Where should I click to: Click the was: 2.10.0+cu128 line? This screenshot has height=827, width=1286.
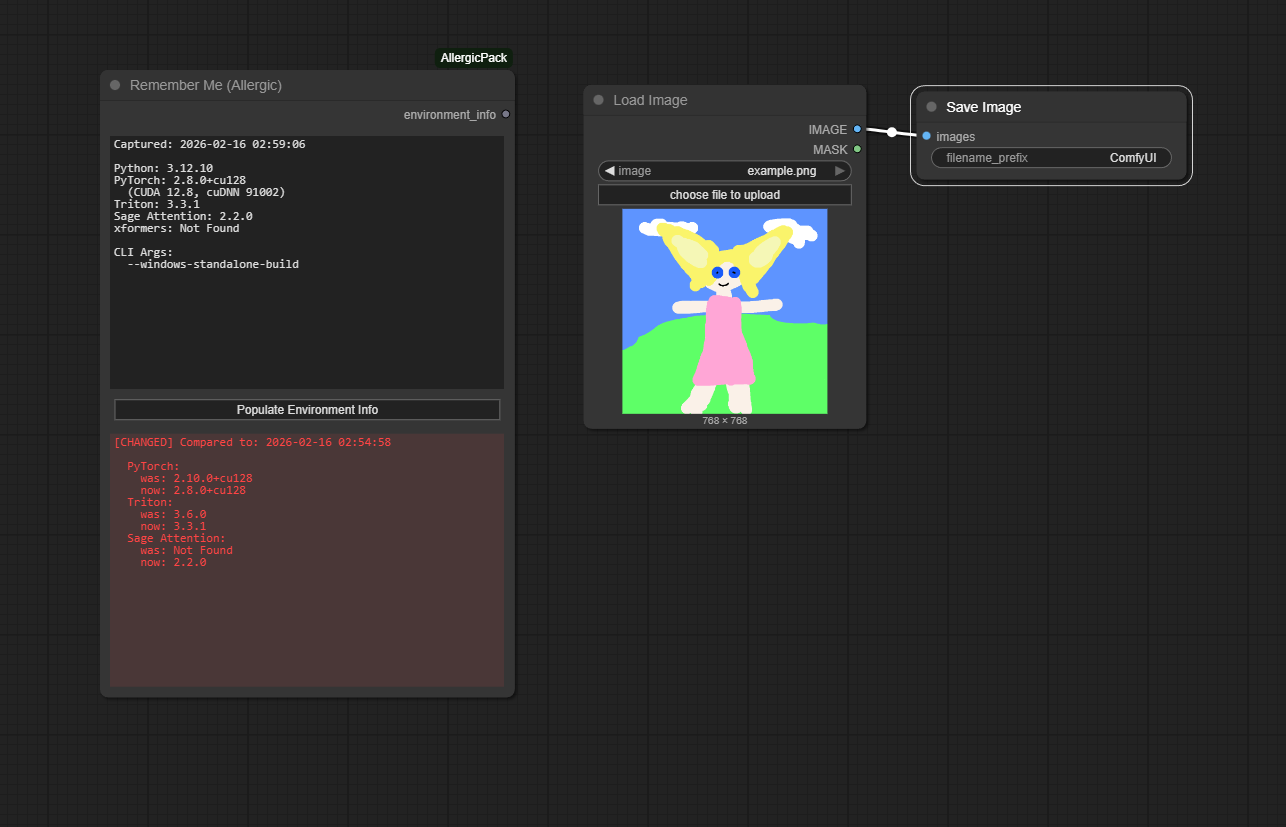tap(196, 478)
